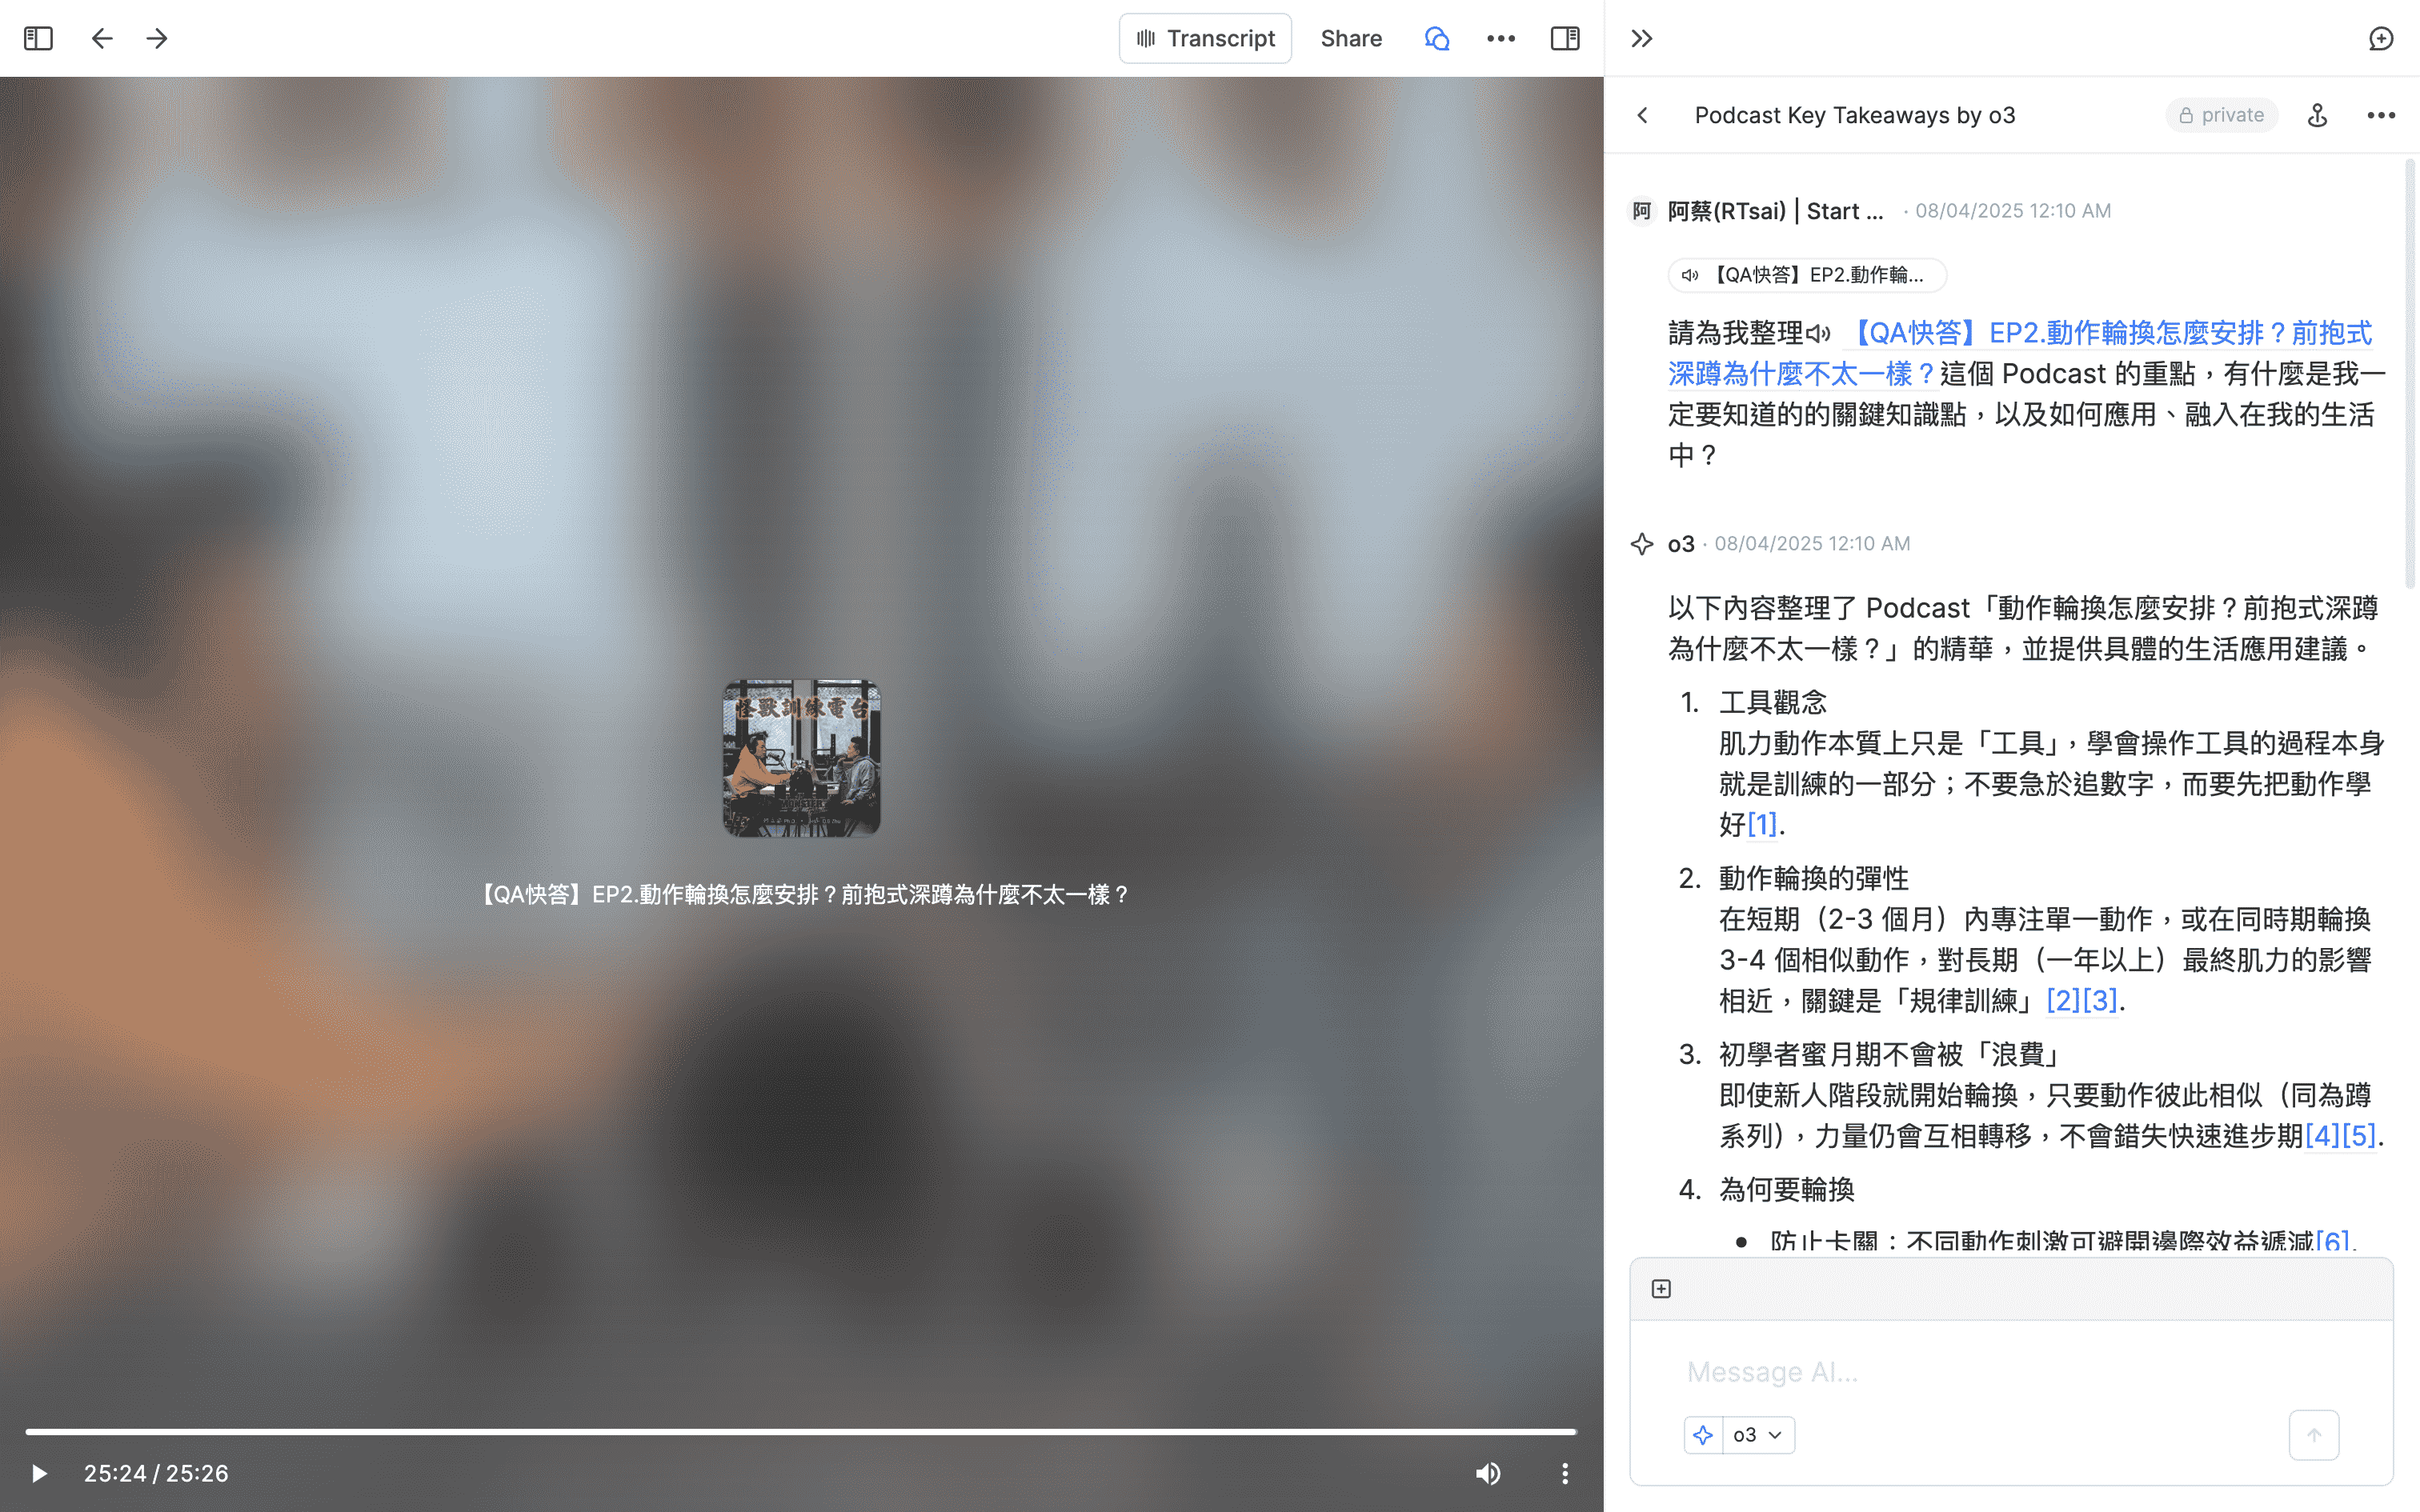The image size is (2420, 1512).
Task: Collapse the AI panel with the double-chevron
Action: 1641,38
